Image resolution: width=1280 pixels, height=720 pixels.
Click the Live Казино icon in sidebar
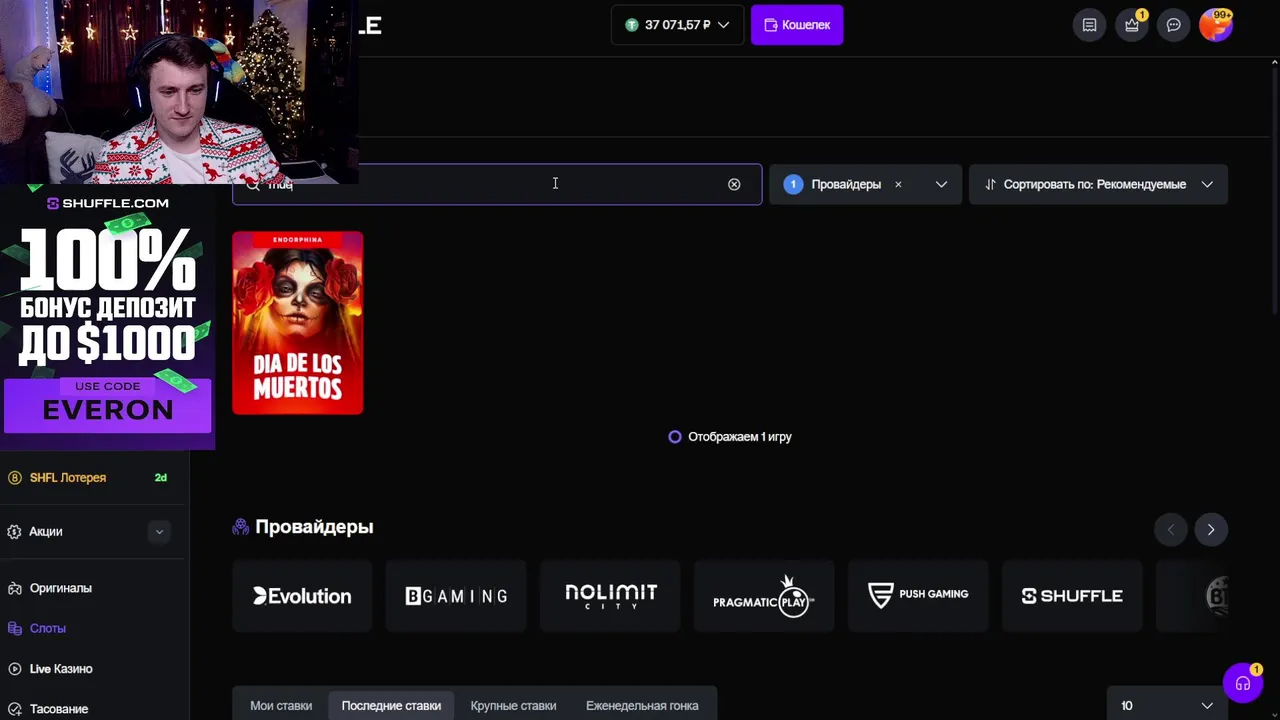[14, 669]
